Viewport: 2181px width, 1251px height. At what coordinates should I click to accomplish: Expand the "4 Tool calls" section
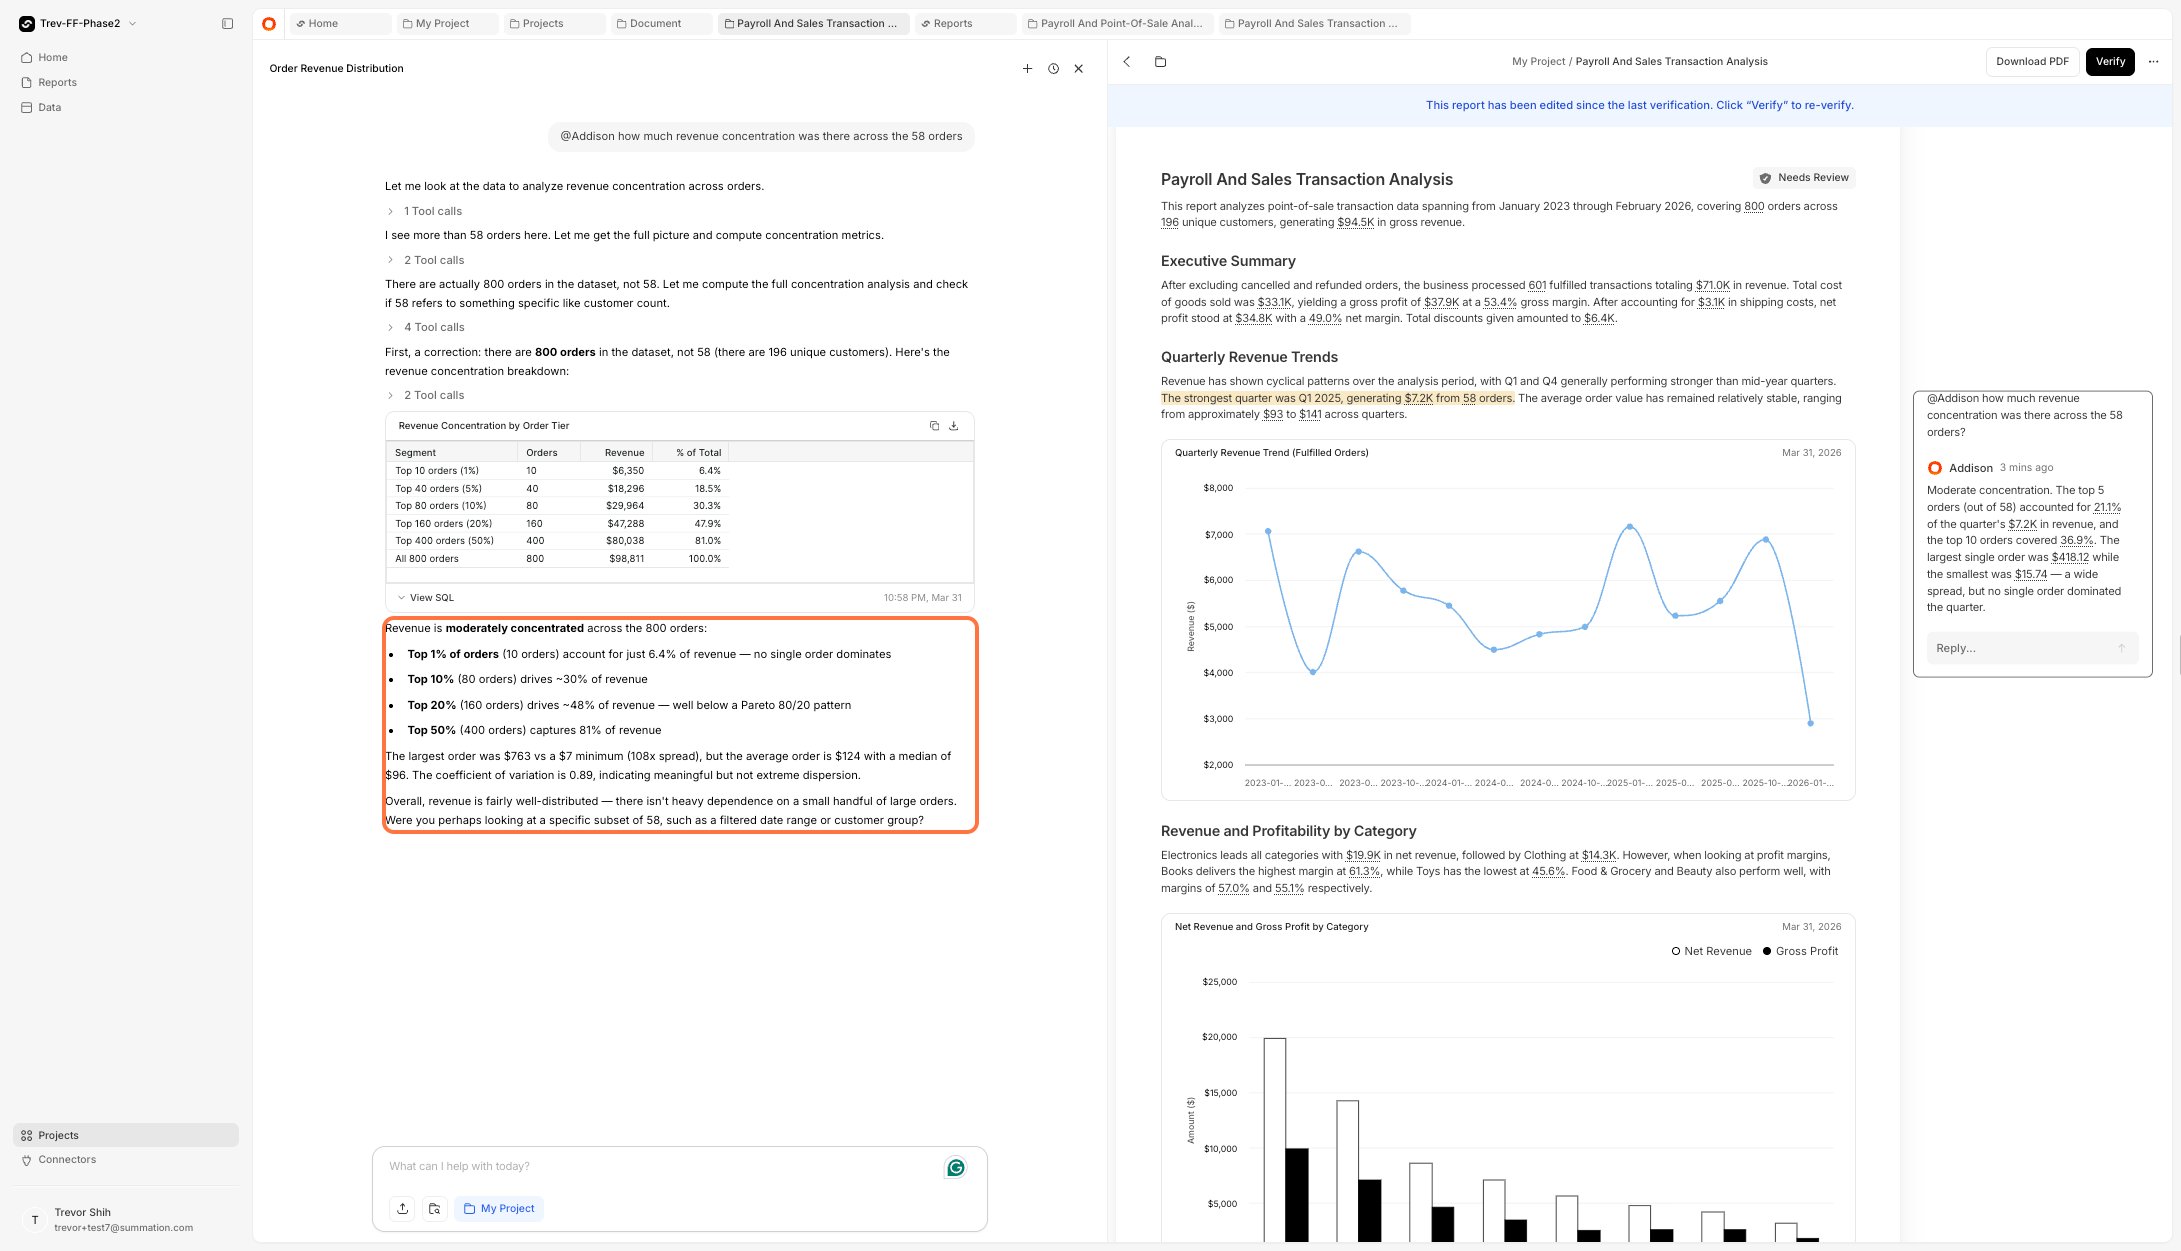coord(425,327)
